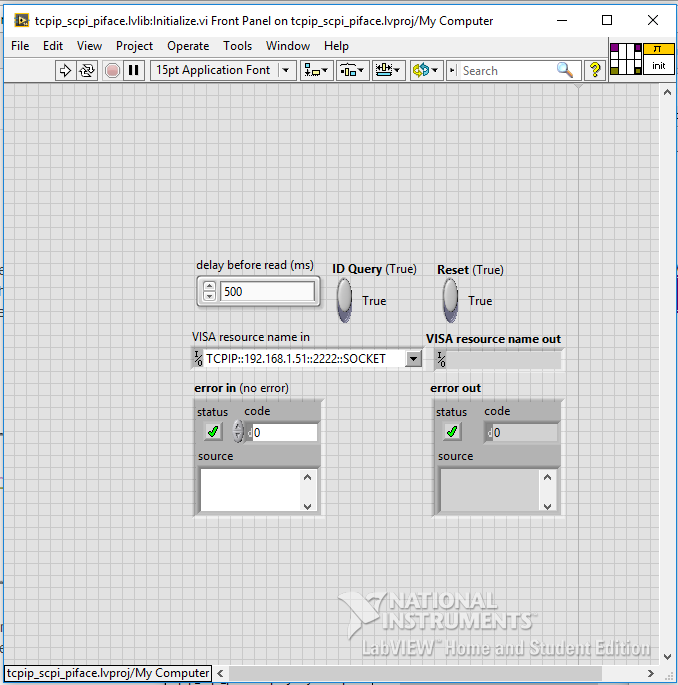Image resolution: width=678 pixels, height=685 pixels.
Task: Start Run Continuously mode
Action: [87, 70]
